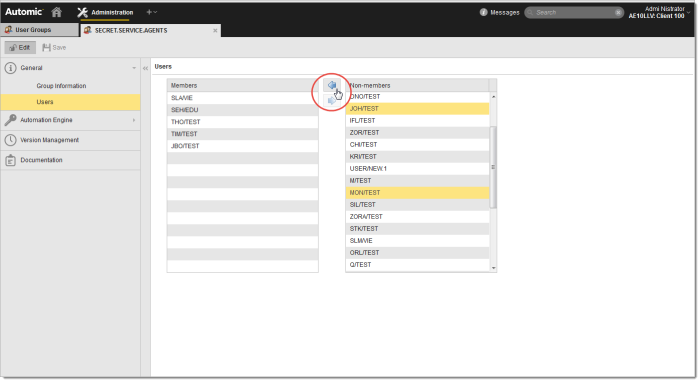Open the Documentation section

(71, 160)
